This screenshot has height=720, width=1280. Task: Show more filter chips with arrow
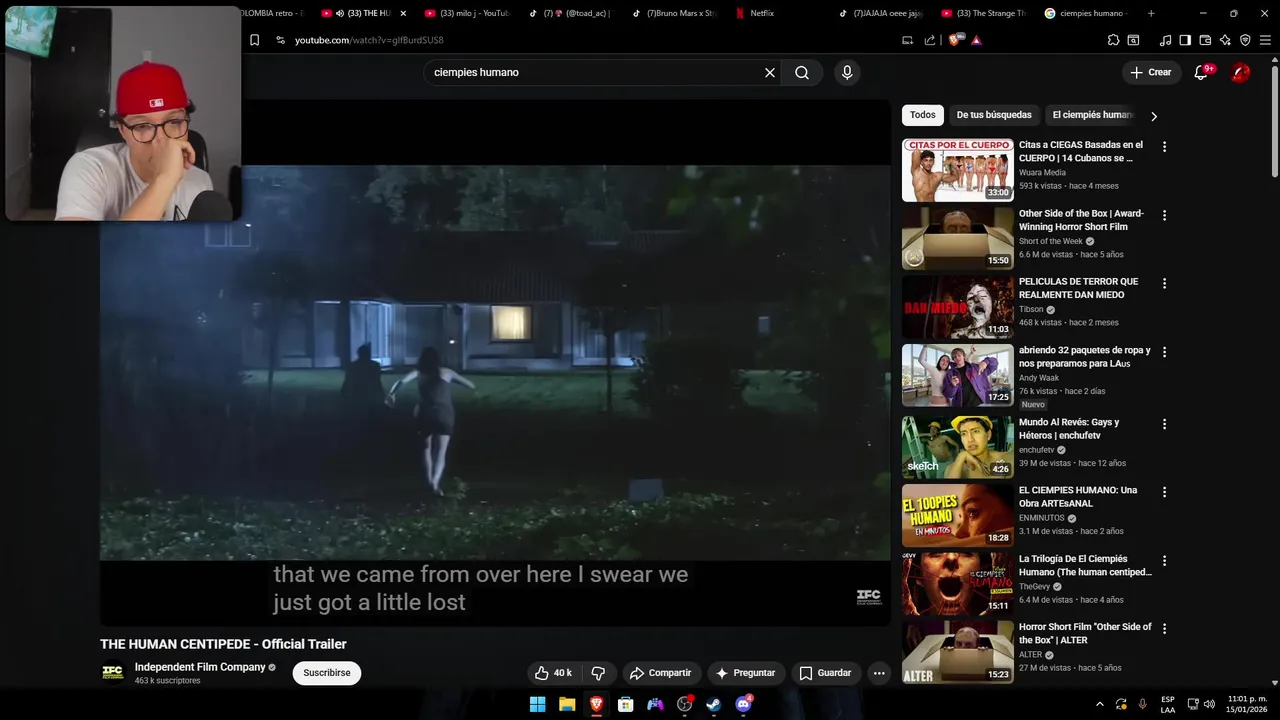[1153, 116]
